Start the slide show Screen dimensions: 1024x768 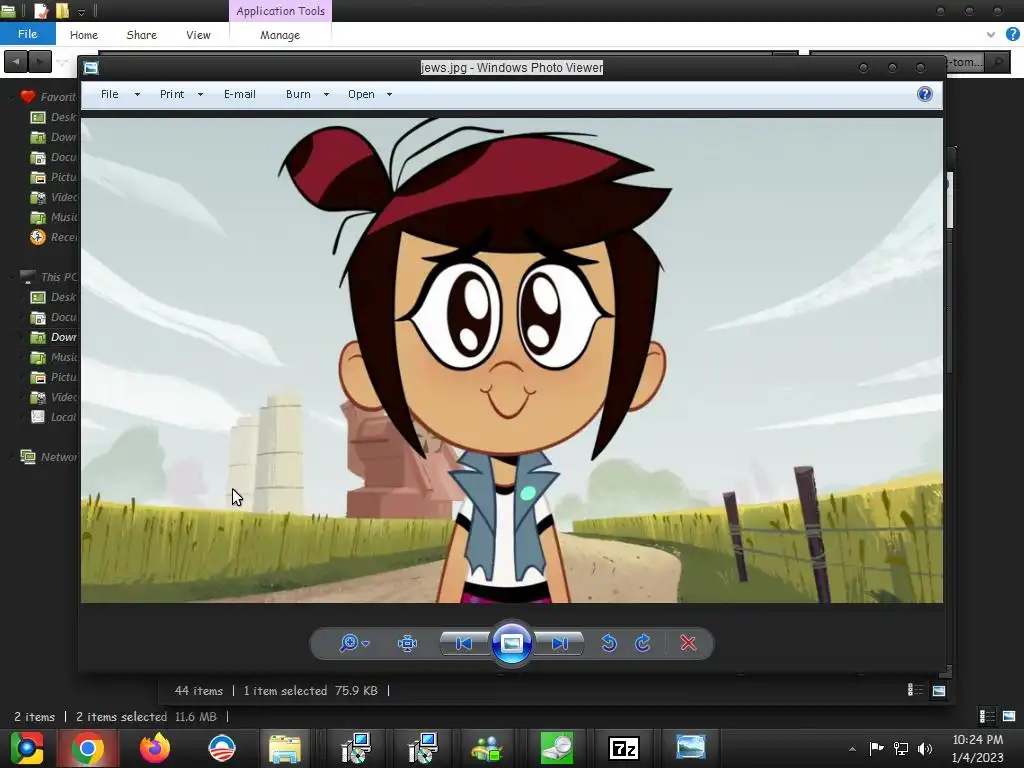click(x=511, y=643)
